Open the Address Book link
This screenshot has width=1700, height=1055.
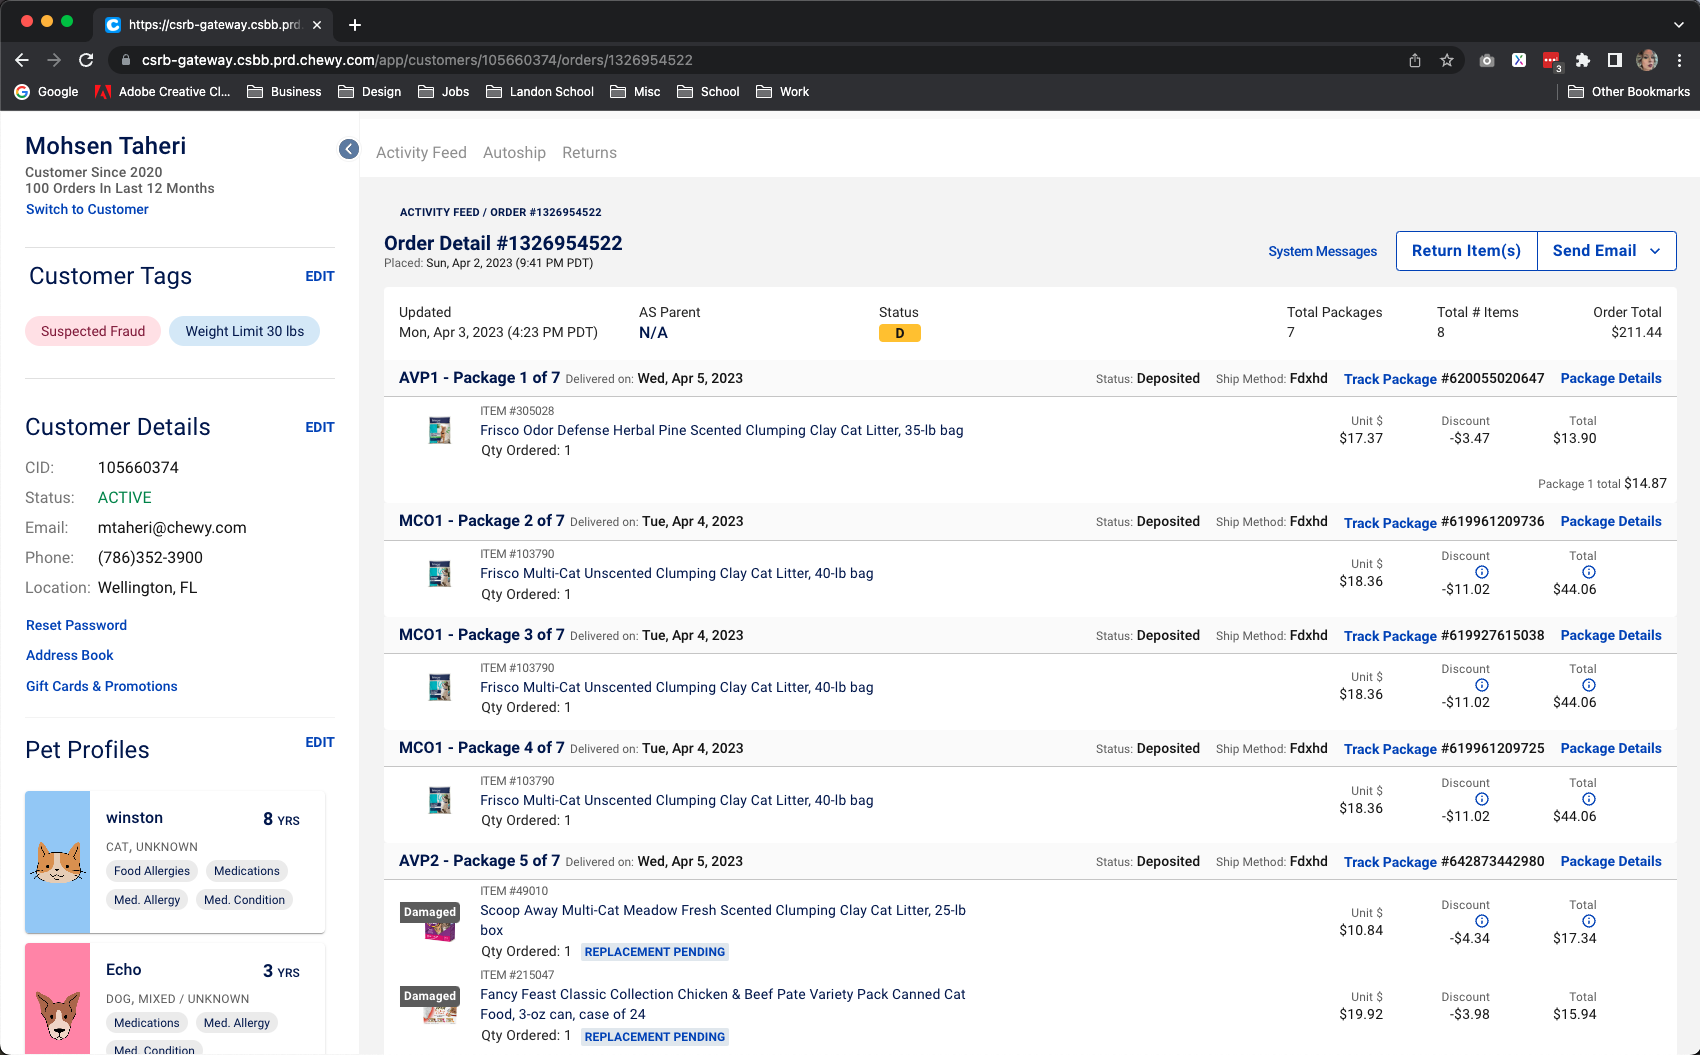[70, 655]
